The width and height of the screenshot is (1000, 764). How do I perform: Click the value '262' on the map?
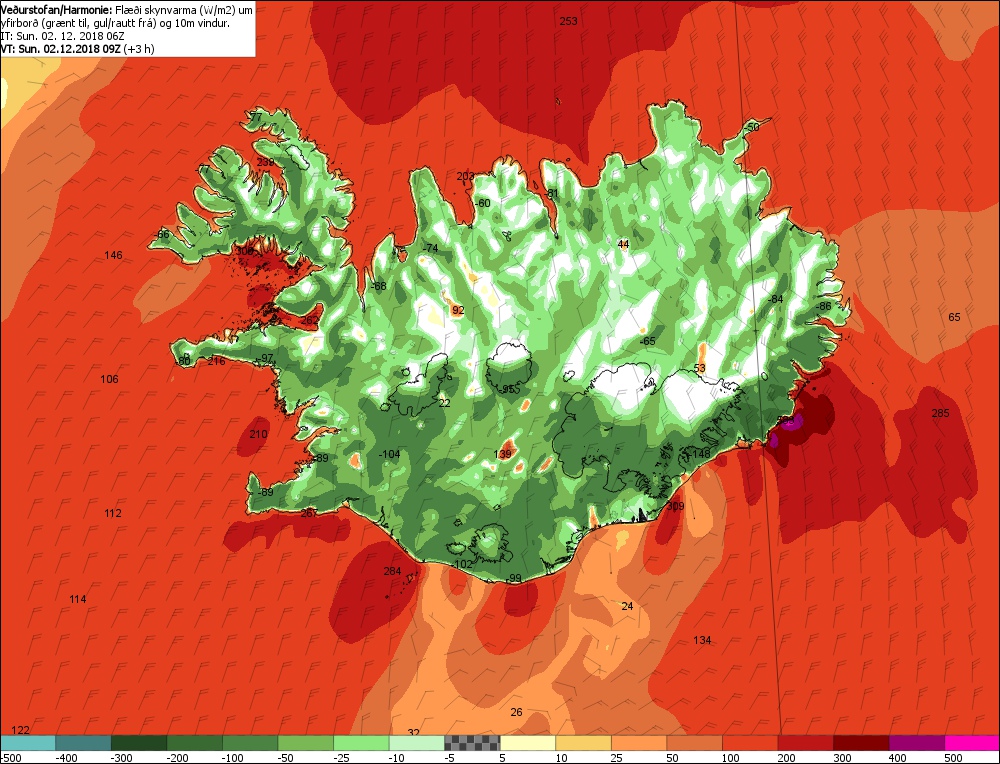310,320
